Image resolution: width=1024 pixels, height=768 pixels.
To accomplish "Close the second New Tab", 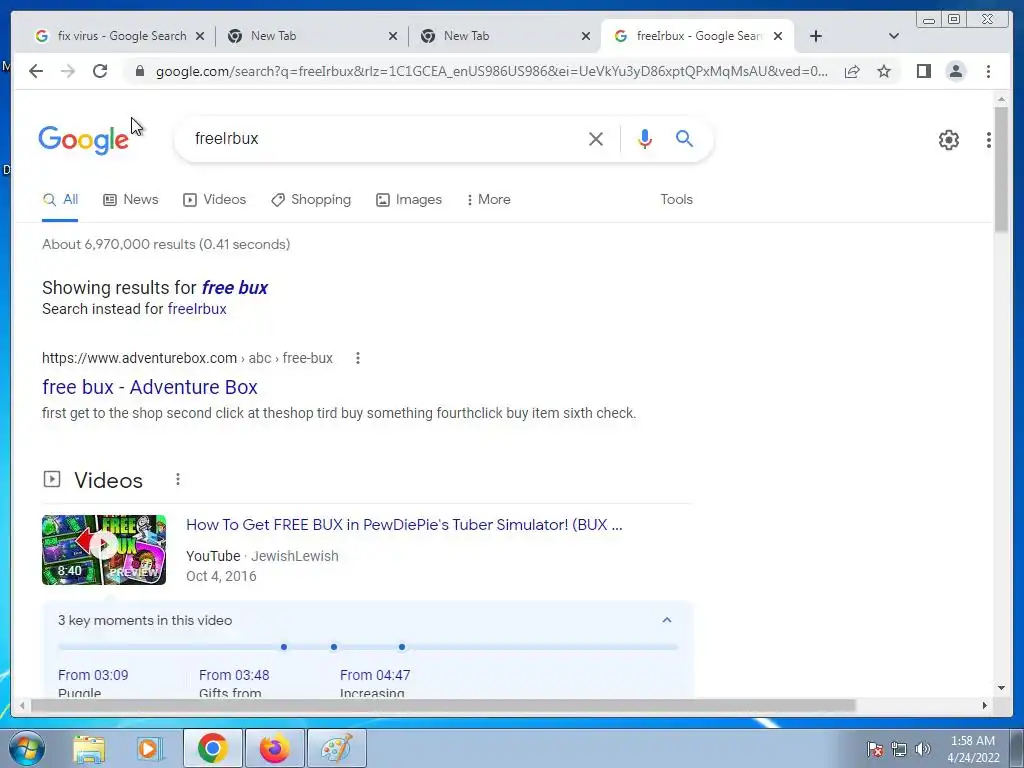I will coord(586,36).
